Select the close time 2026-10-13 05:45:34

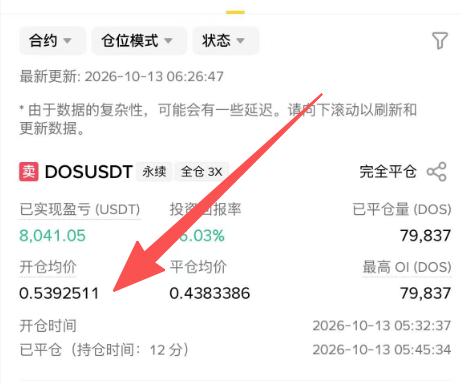382,350
